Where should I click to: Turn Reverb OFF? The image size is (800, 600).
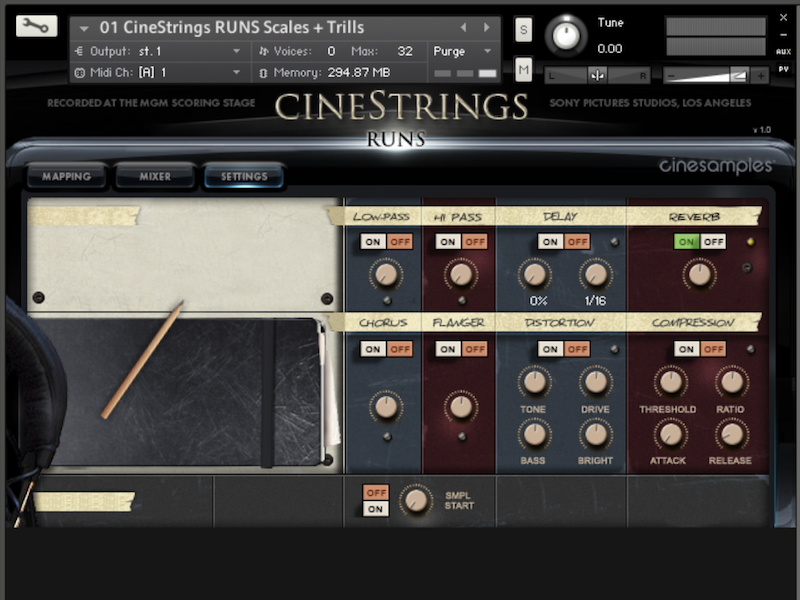point(713,242)
